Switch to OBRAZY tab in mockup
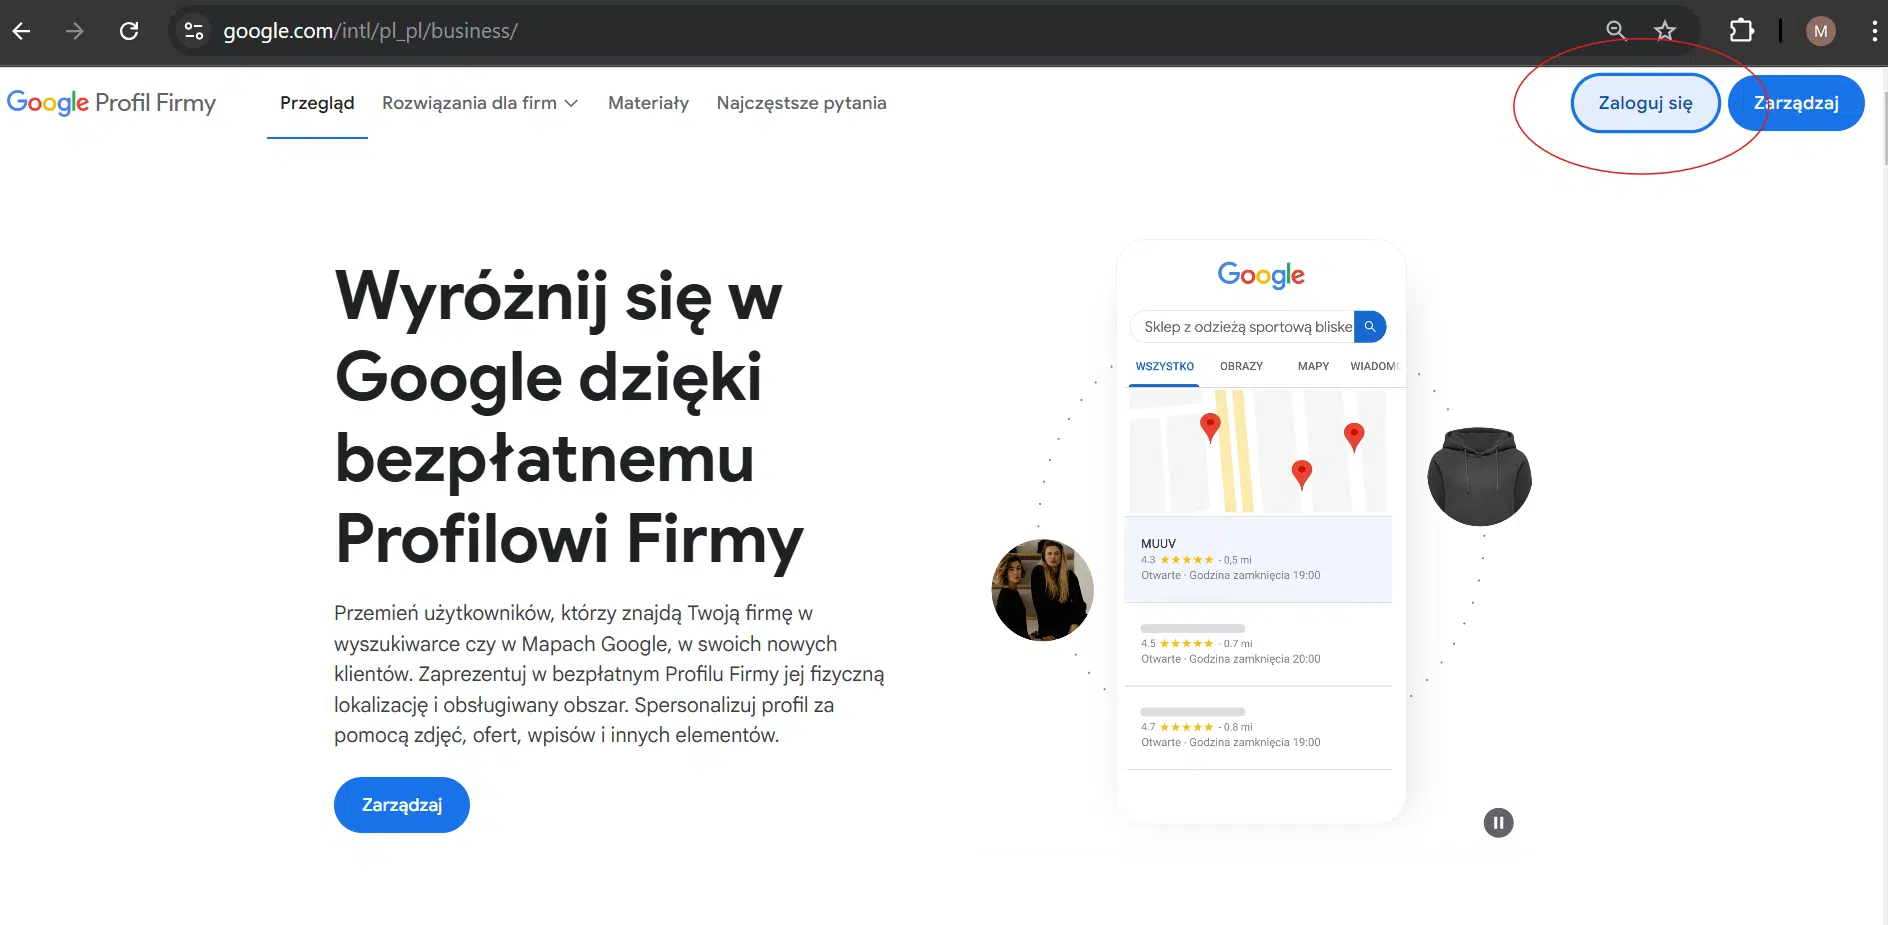The height and width of the screenshot is (925, 1888). (1241, 366)
